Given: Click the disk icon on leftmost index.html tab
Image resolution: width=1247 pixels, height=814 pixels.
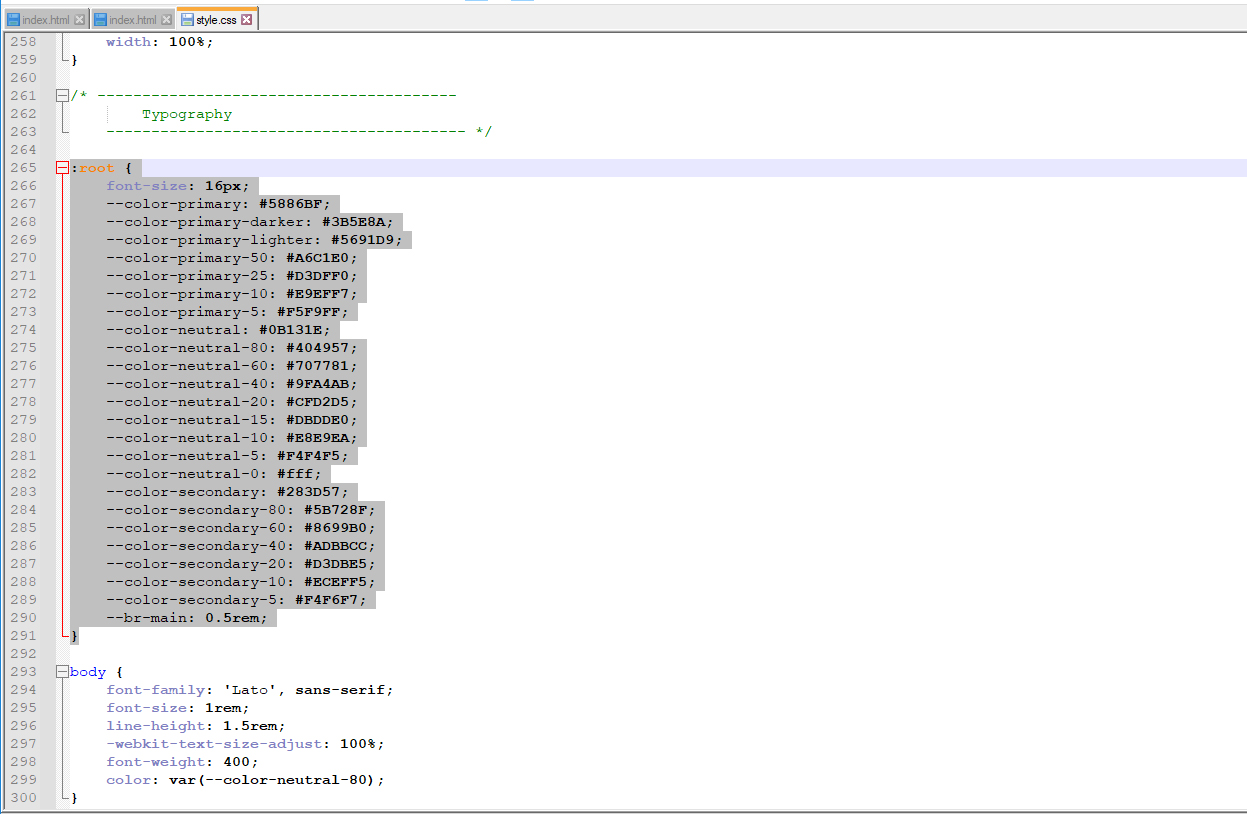Looking at the screenshot, I should (13, 20).
